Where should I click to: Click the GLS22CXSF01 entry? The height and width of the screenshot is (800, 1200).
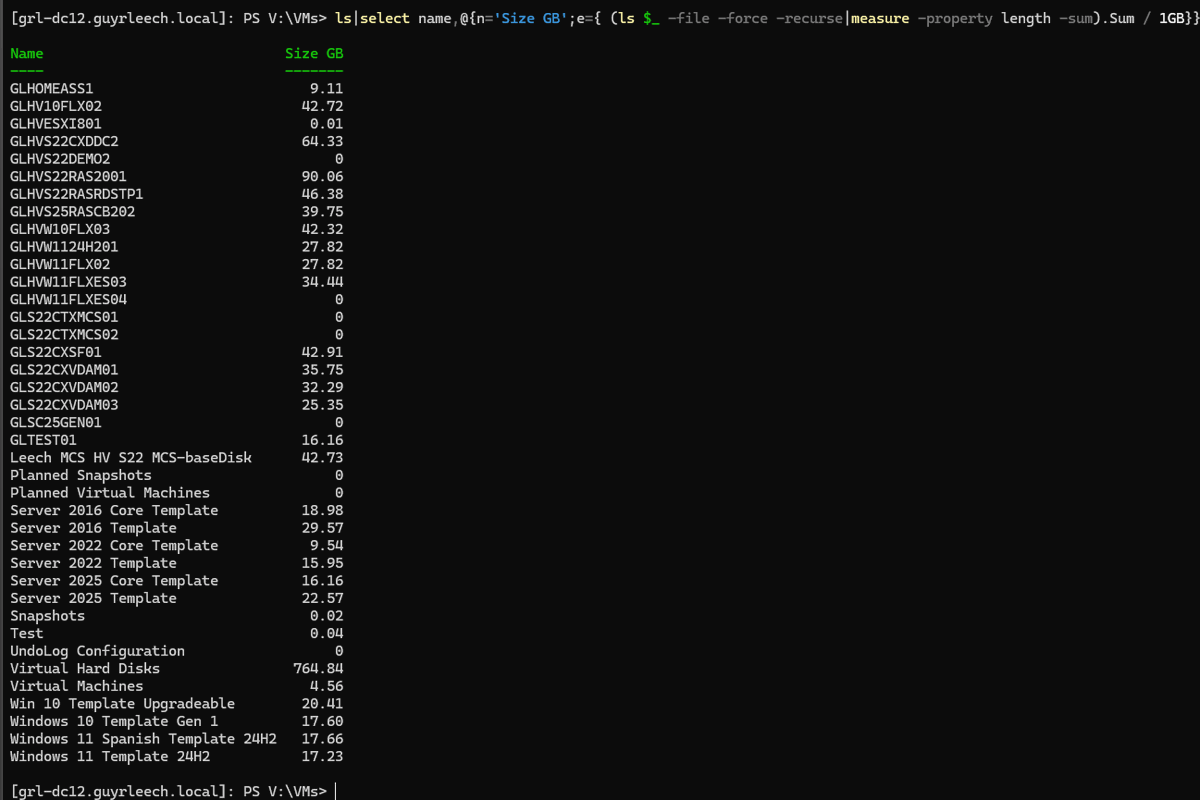click(x=56, y=352)
